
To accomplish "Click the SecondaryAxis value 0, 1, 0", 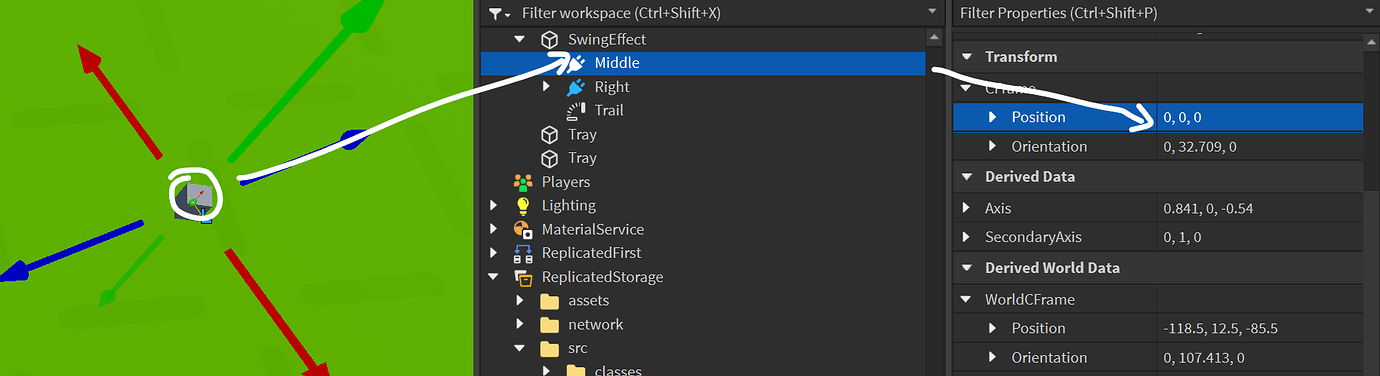I will pos(1259,237).
